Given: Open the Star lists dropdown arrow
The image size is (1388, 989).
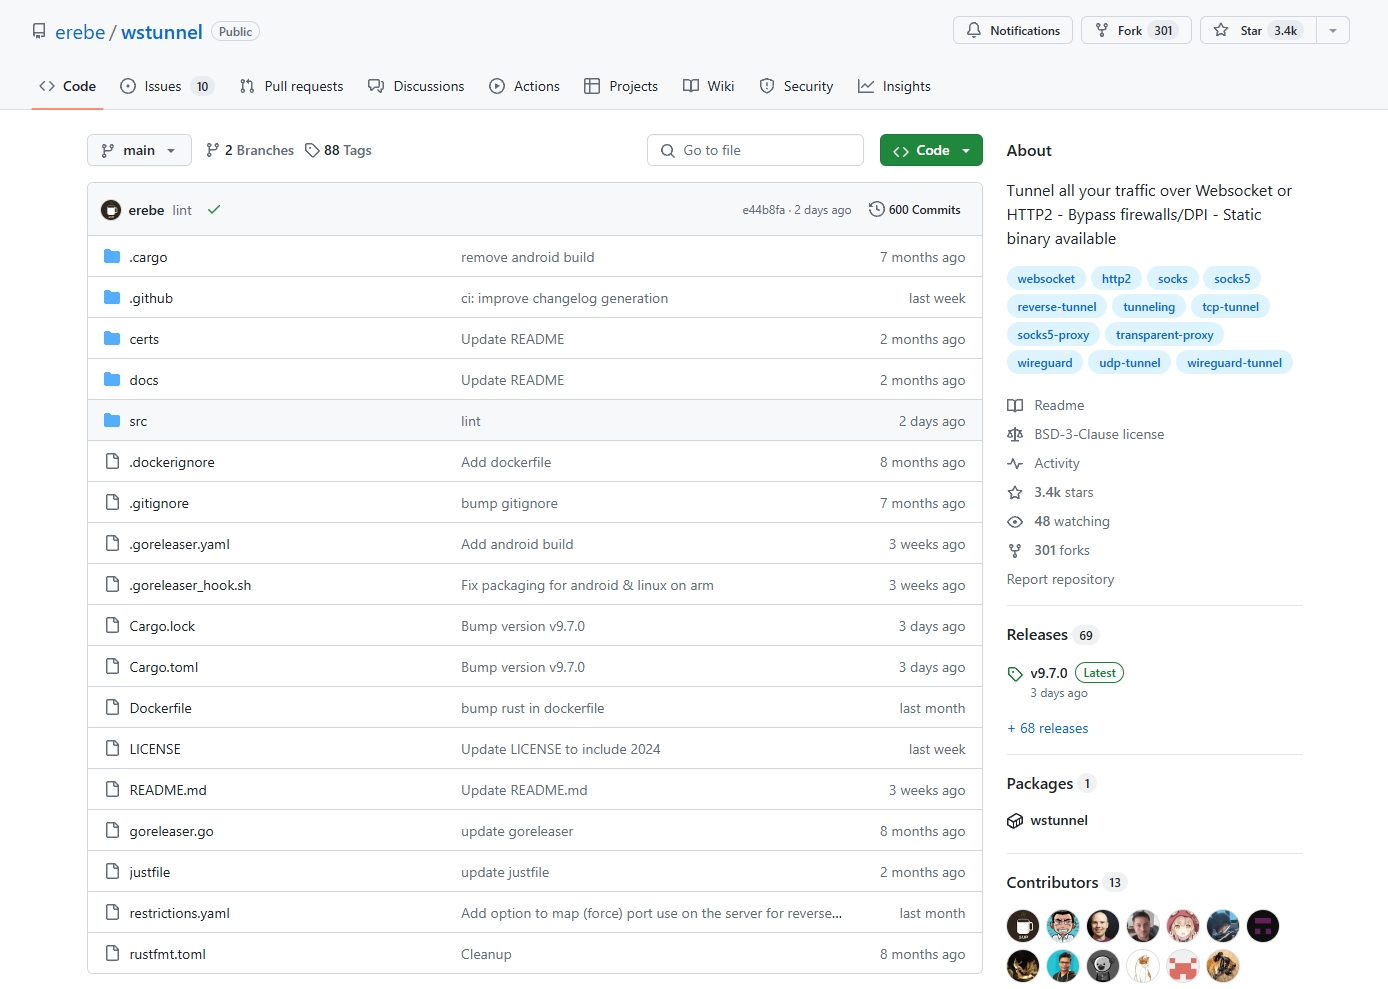Looking at the screenshot, I should pyautogui.click(x=1333, y=30).
